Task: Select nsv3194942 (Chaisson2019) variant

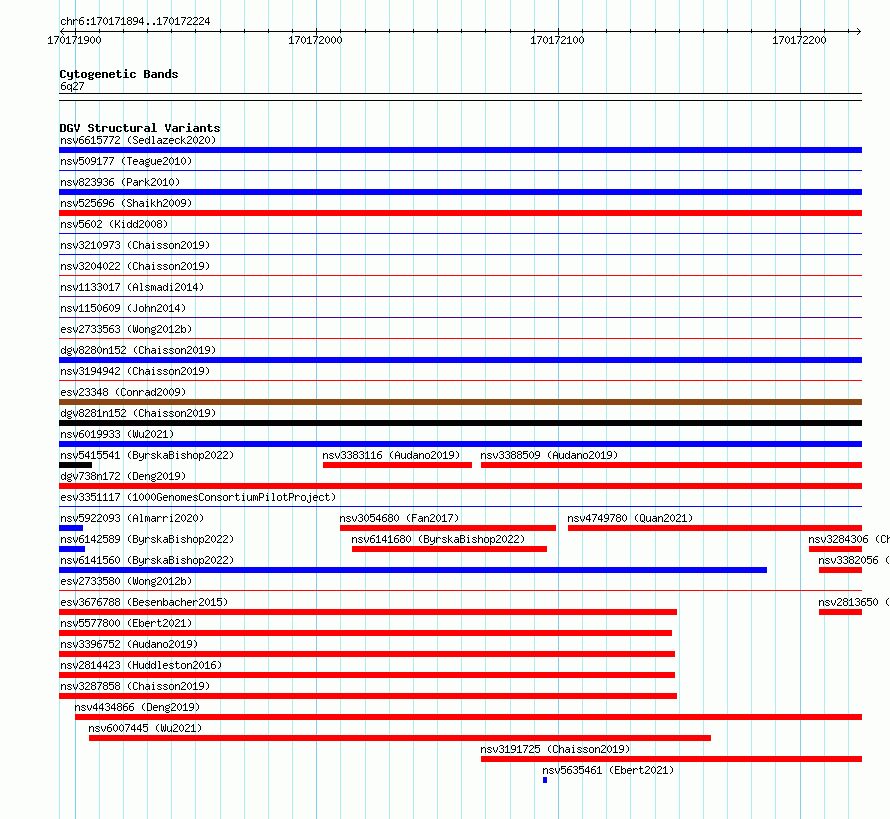Action: pos(135,371)
